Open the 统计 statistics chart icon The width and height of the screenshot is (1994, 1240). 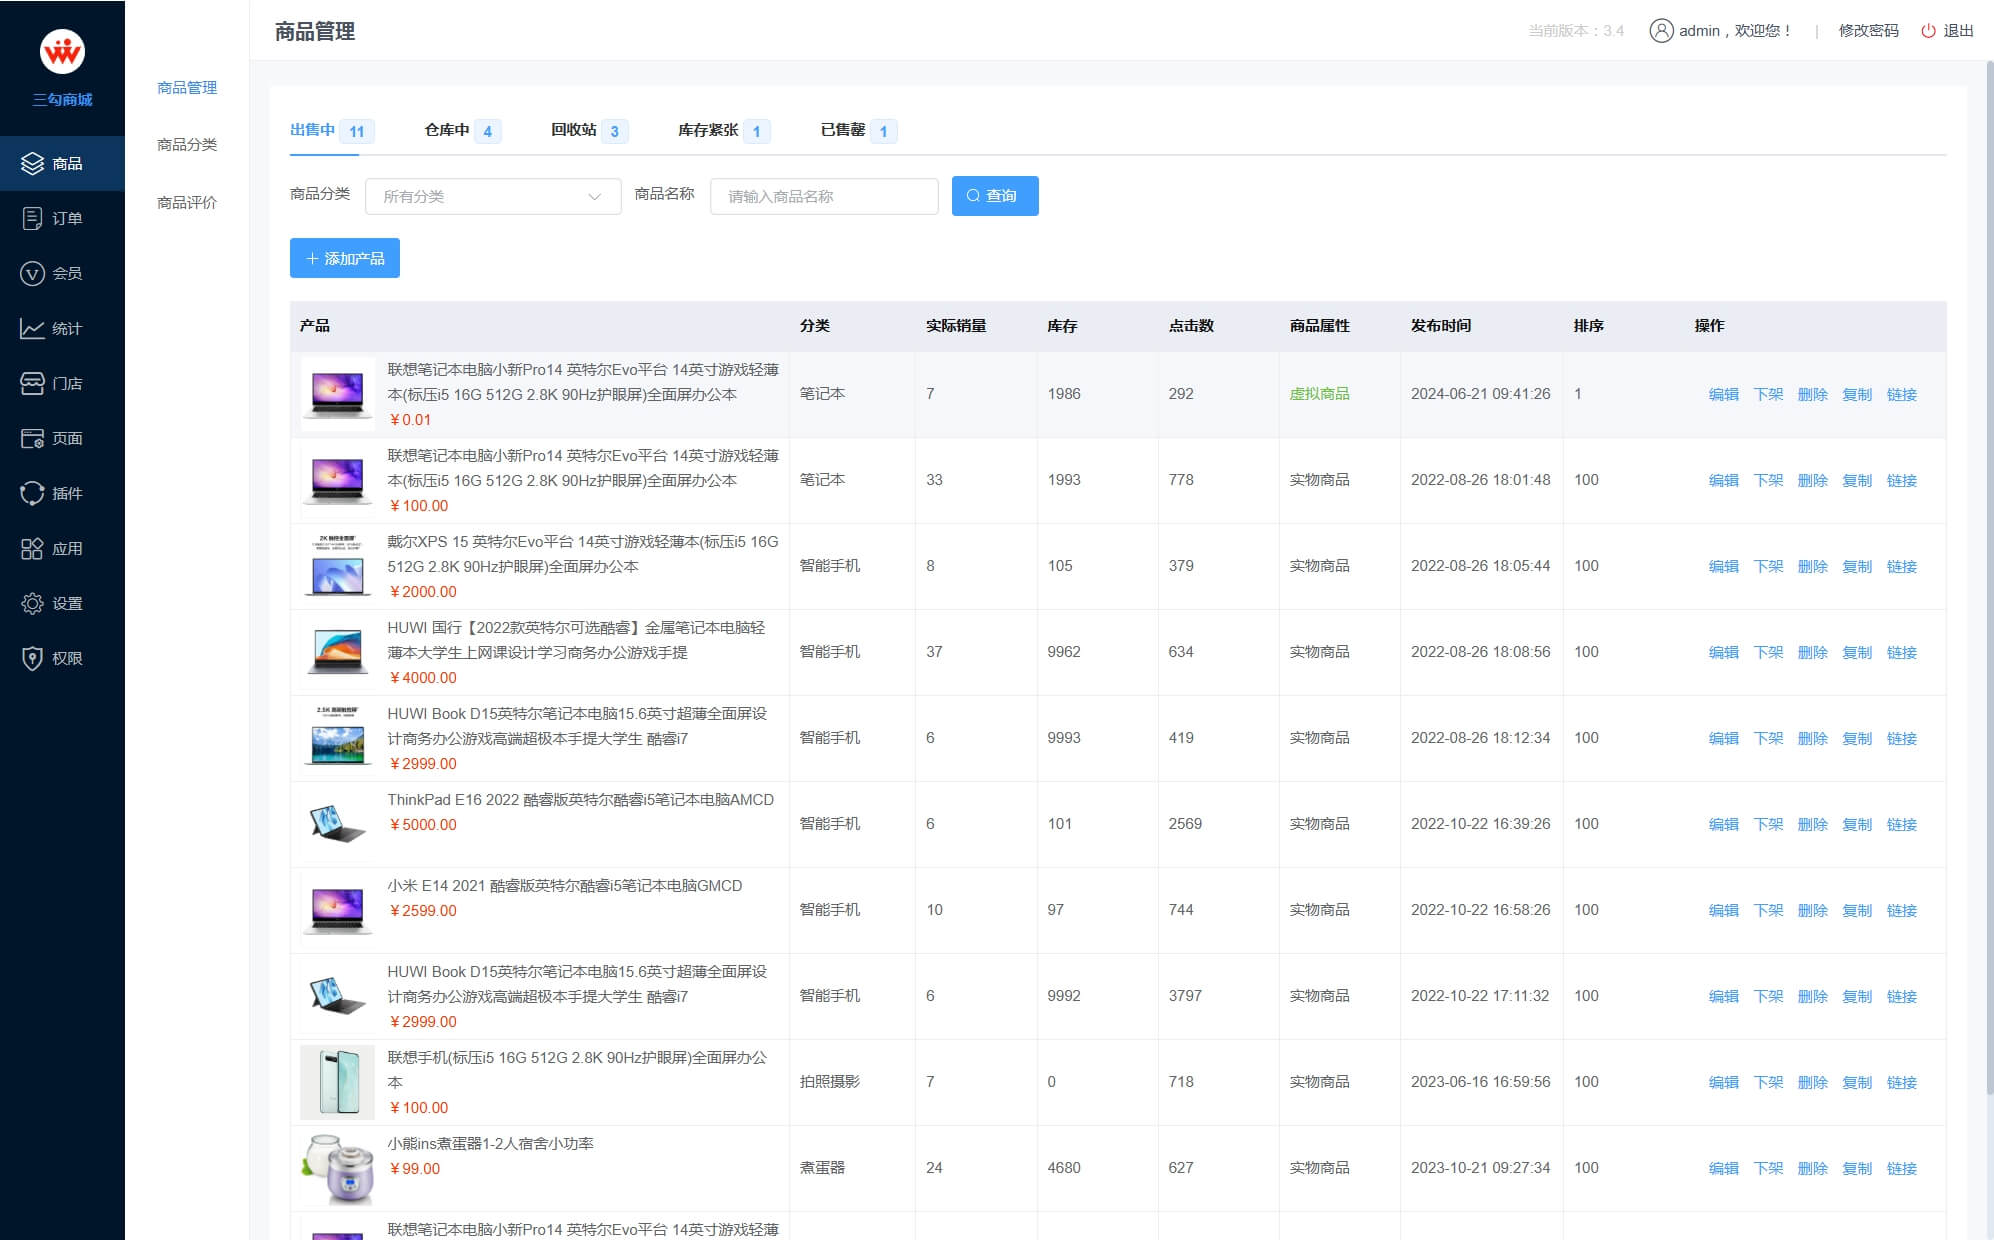[32, 328]
